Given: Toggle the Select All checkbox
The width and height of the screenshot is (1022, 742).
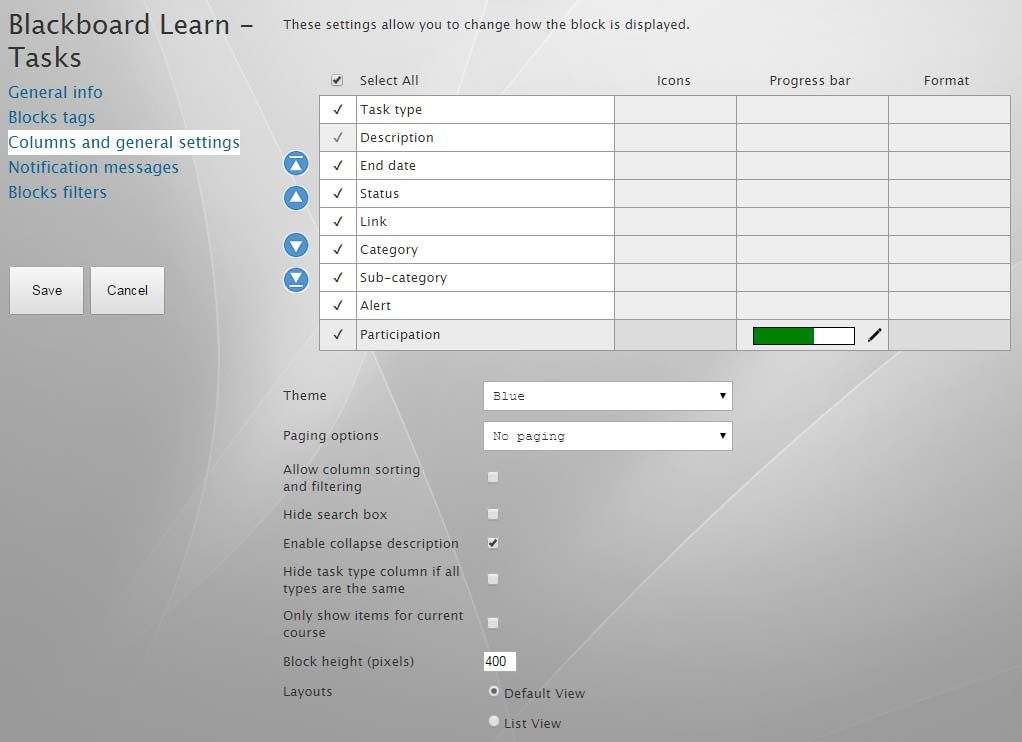Looking at the screenshot, I should click(337, 80).
